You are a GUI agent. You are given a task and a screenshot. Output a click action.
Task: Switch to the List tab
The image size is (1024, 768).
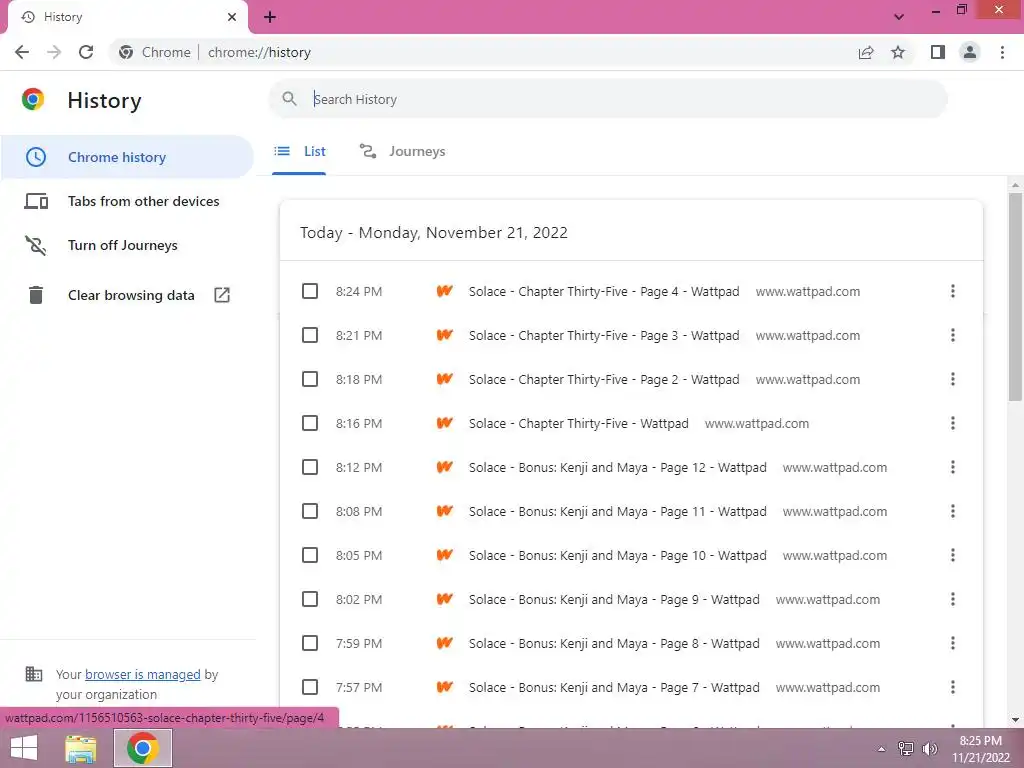[x=299, y=152]
